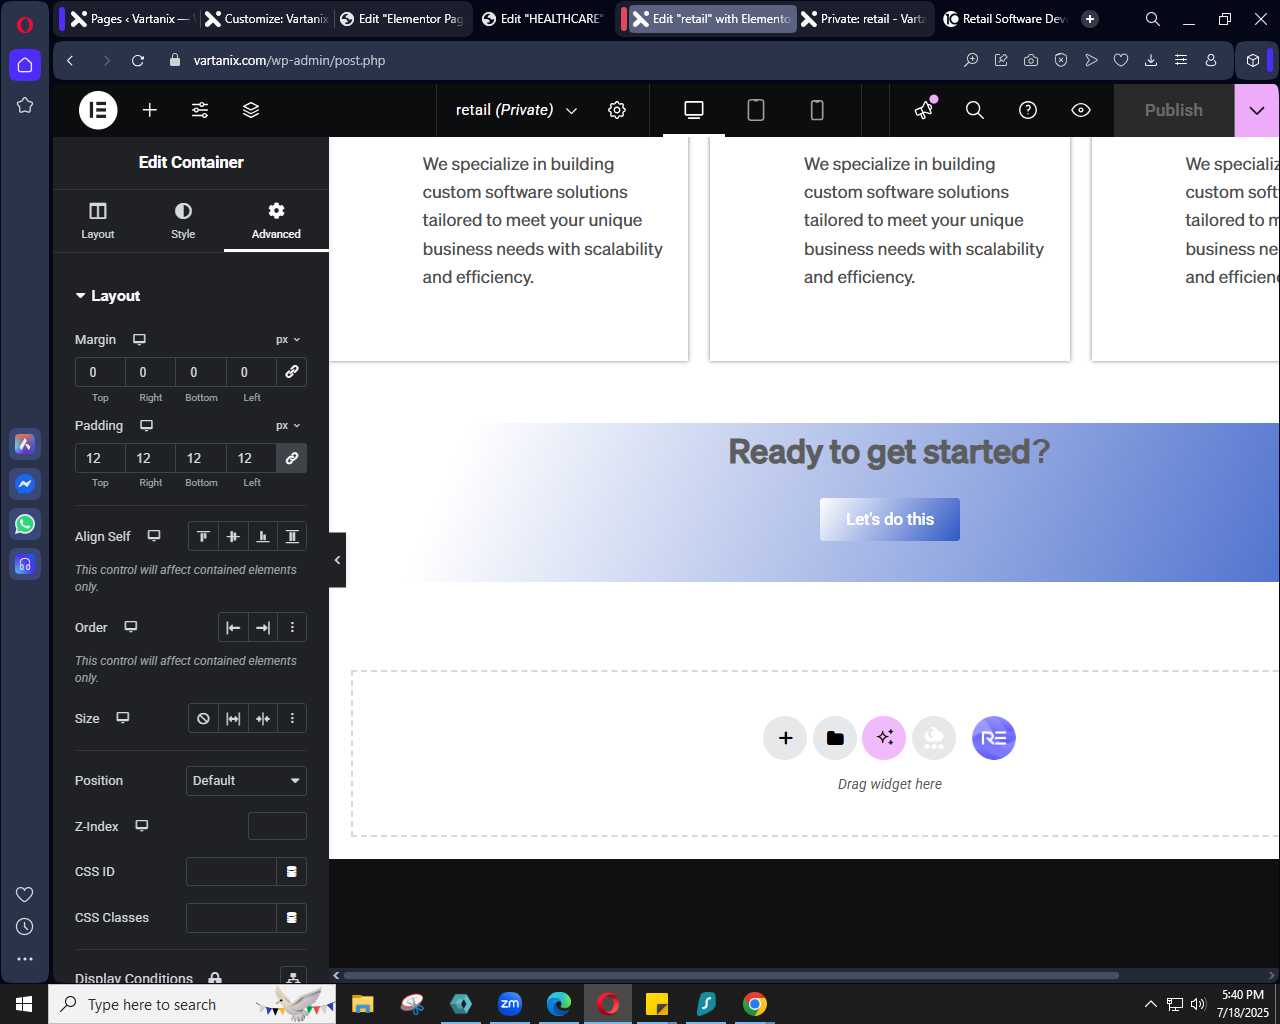The height and width of the screenshot is (1024, 1280).
Task: Reload the current page
Action: (138, 60)
